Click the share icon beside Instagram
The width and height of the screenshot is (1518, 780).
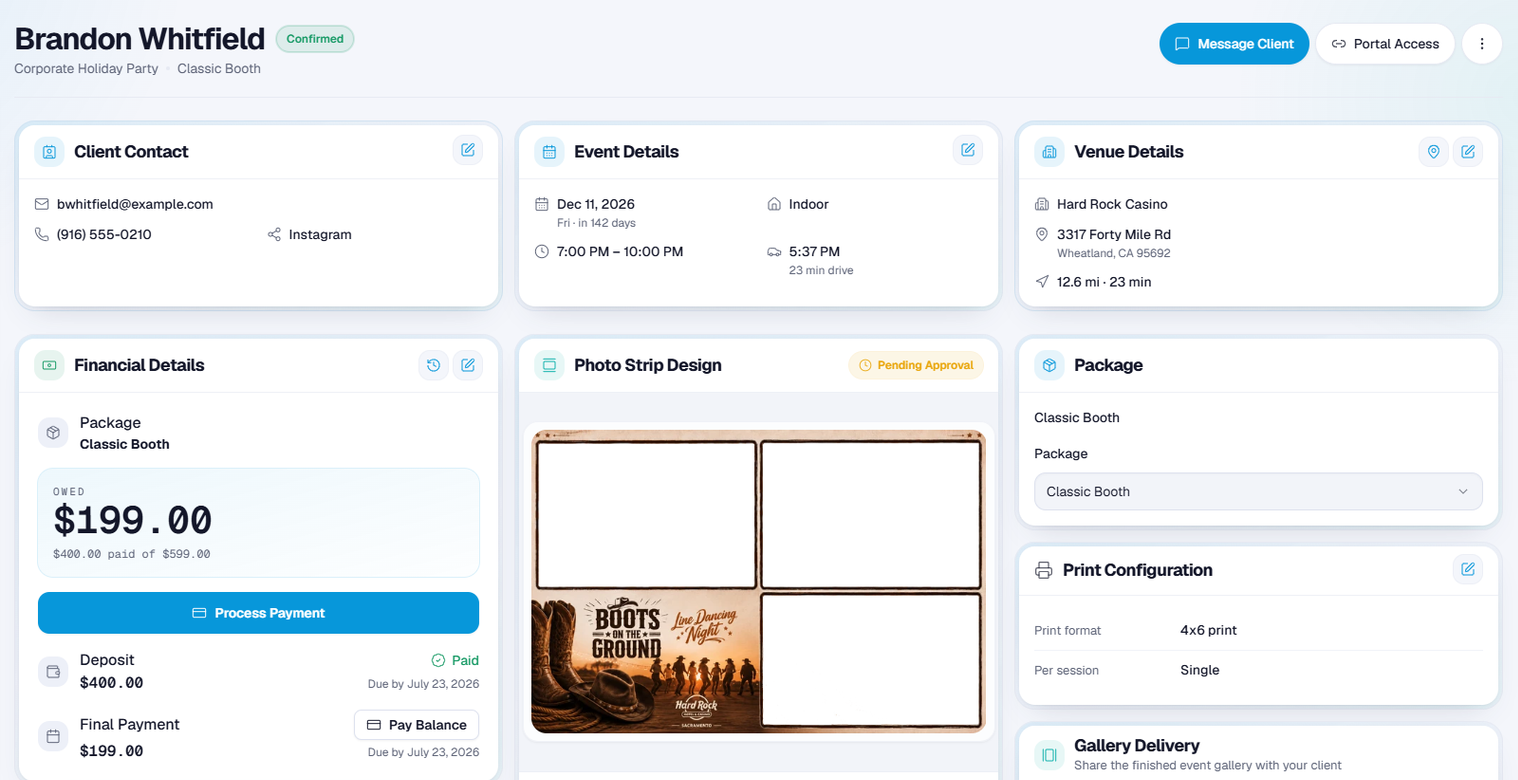(274, 234)
